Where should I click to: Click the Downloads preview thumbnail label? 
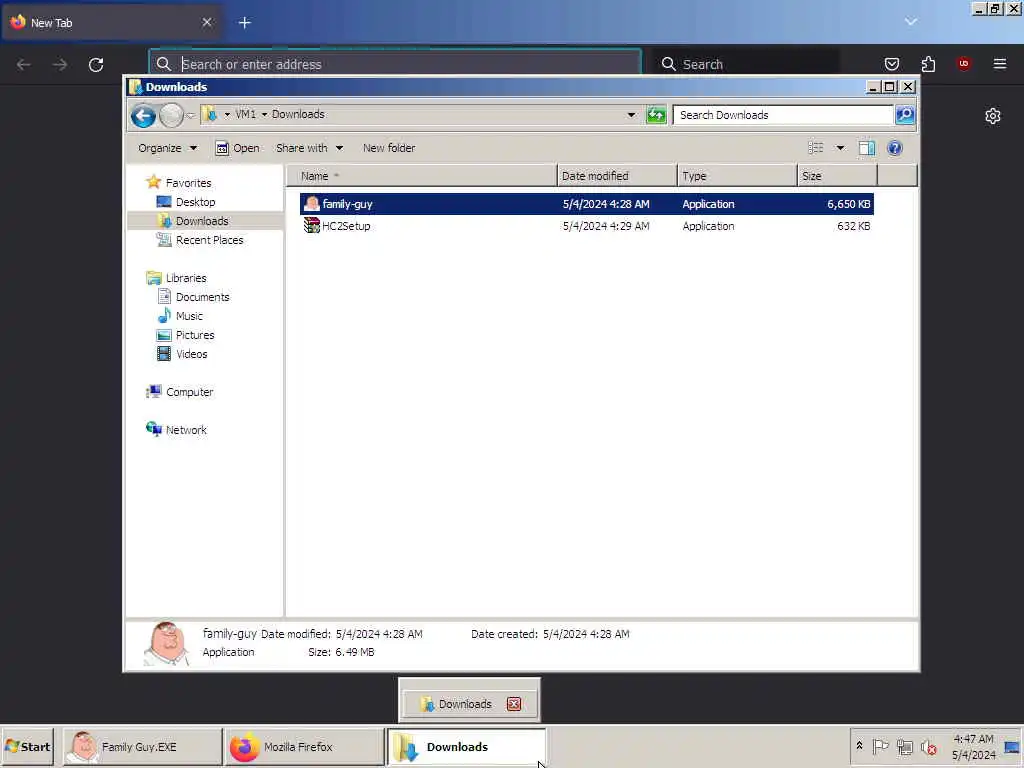pos(465,704)
